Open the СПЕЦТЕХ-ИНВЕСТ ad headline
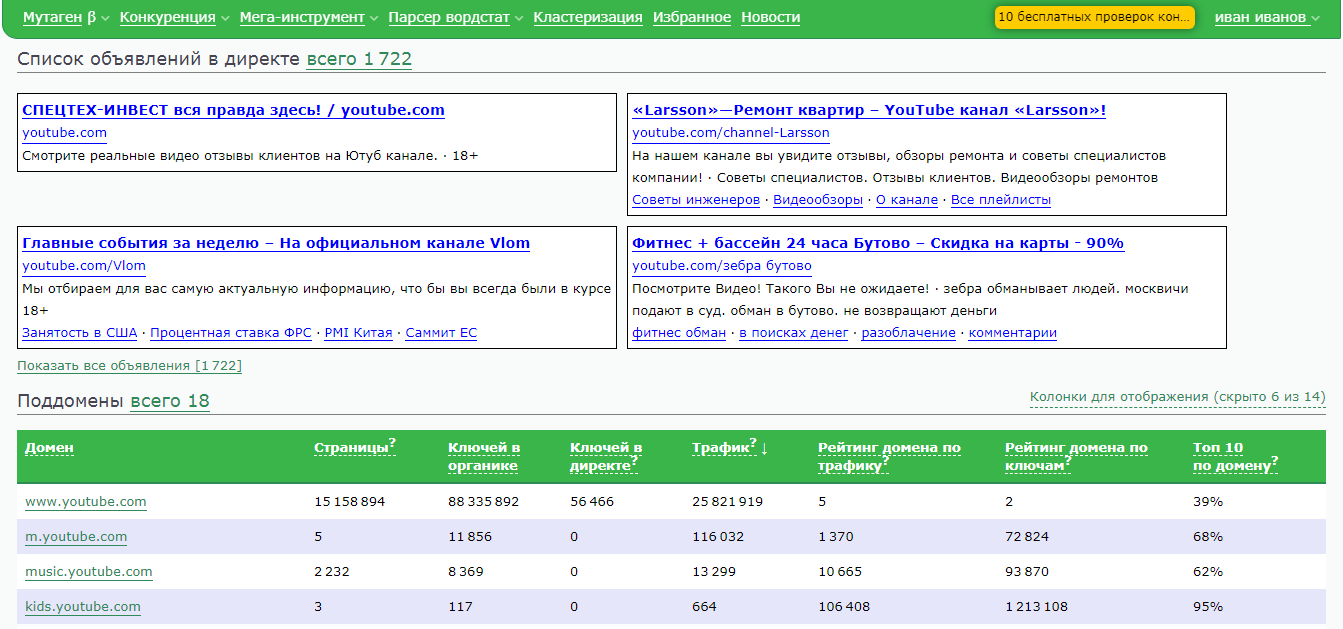This screenshot has width=1343, height=629. coord(233,110)
